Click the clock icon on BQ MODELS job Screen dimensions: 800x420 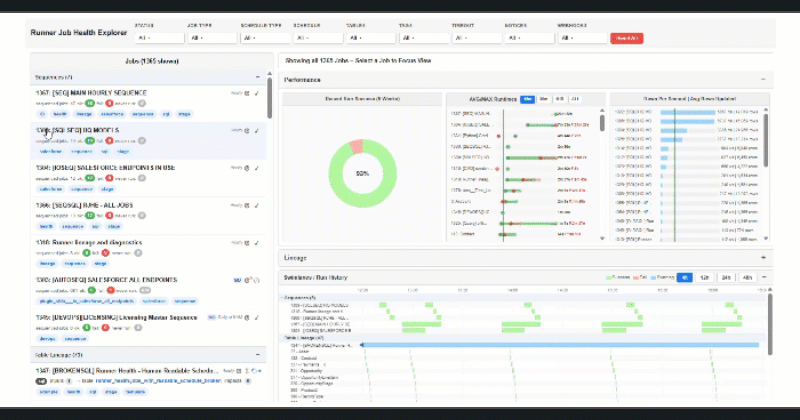click(x=247, y=131)
